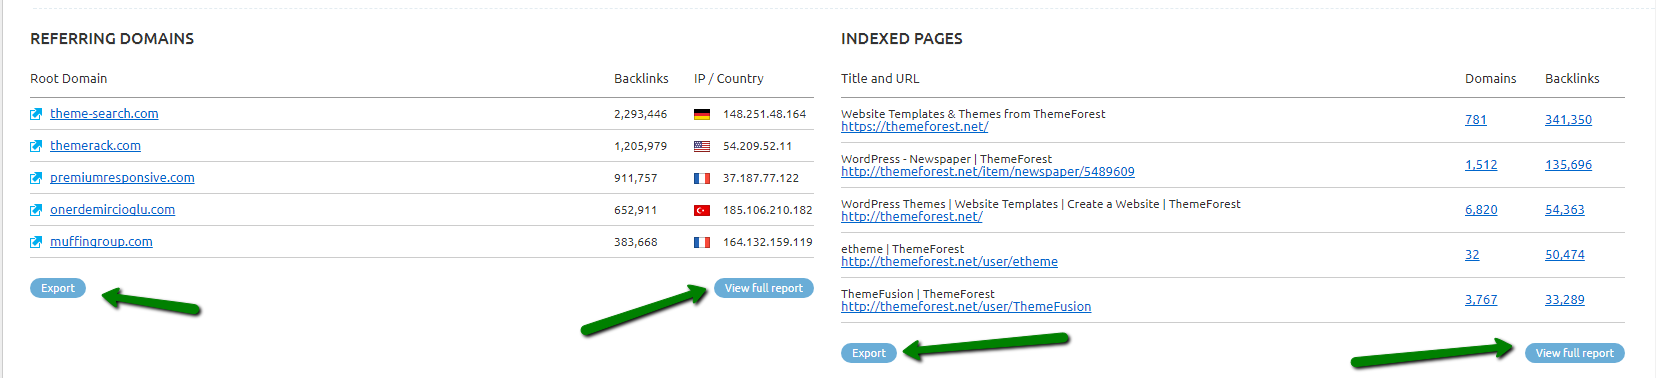Viewport: 1656px width, 378px height.
Task: Click title 'etheme | ThemeForest'
Action: click(x=902, y=249)
